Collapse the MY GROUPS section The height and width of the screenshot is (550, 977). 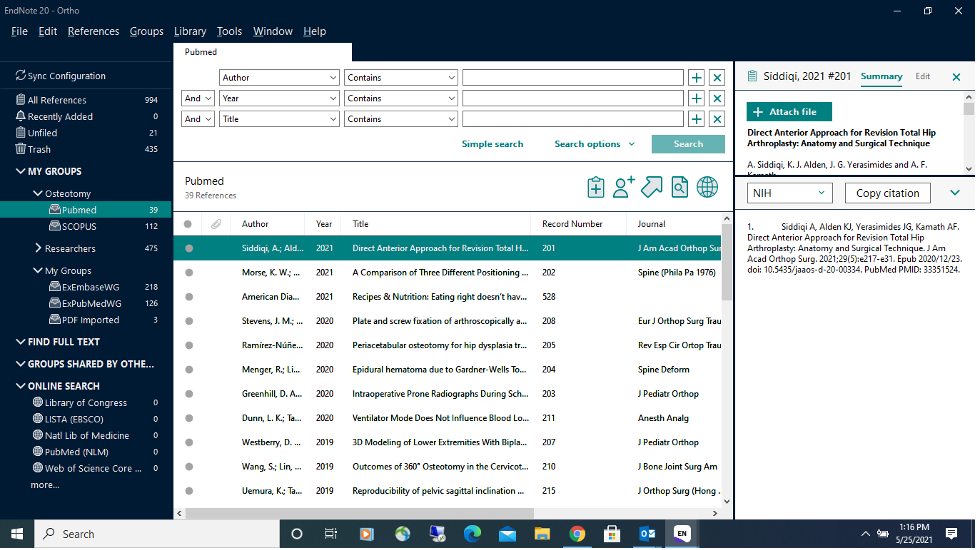pyautogui.click(x=21, y=171)
